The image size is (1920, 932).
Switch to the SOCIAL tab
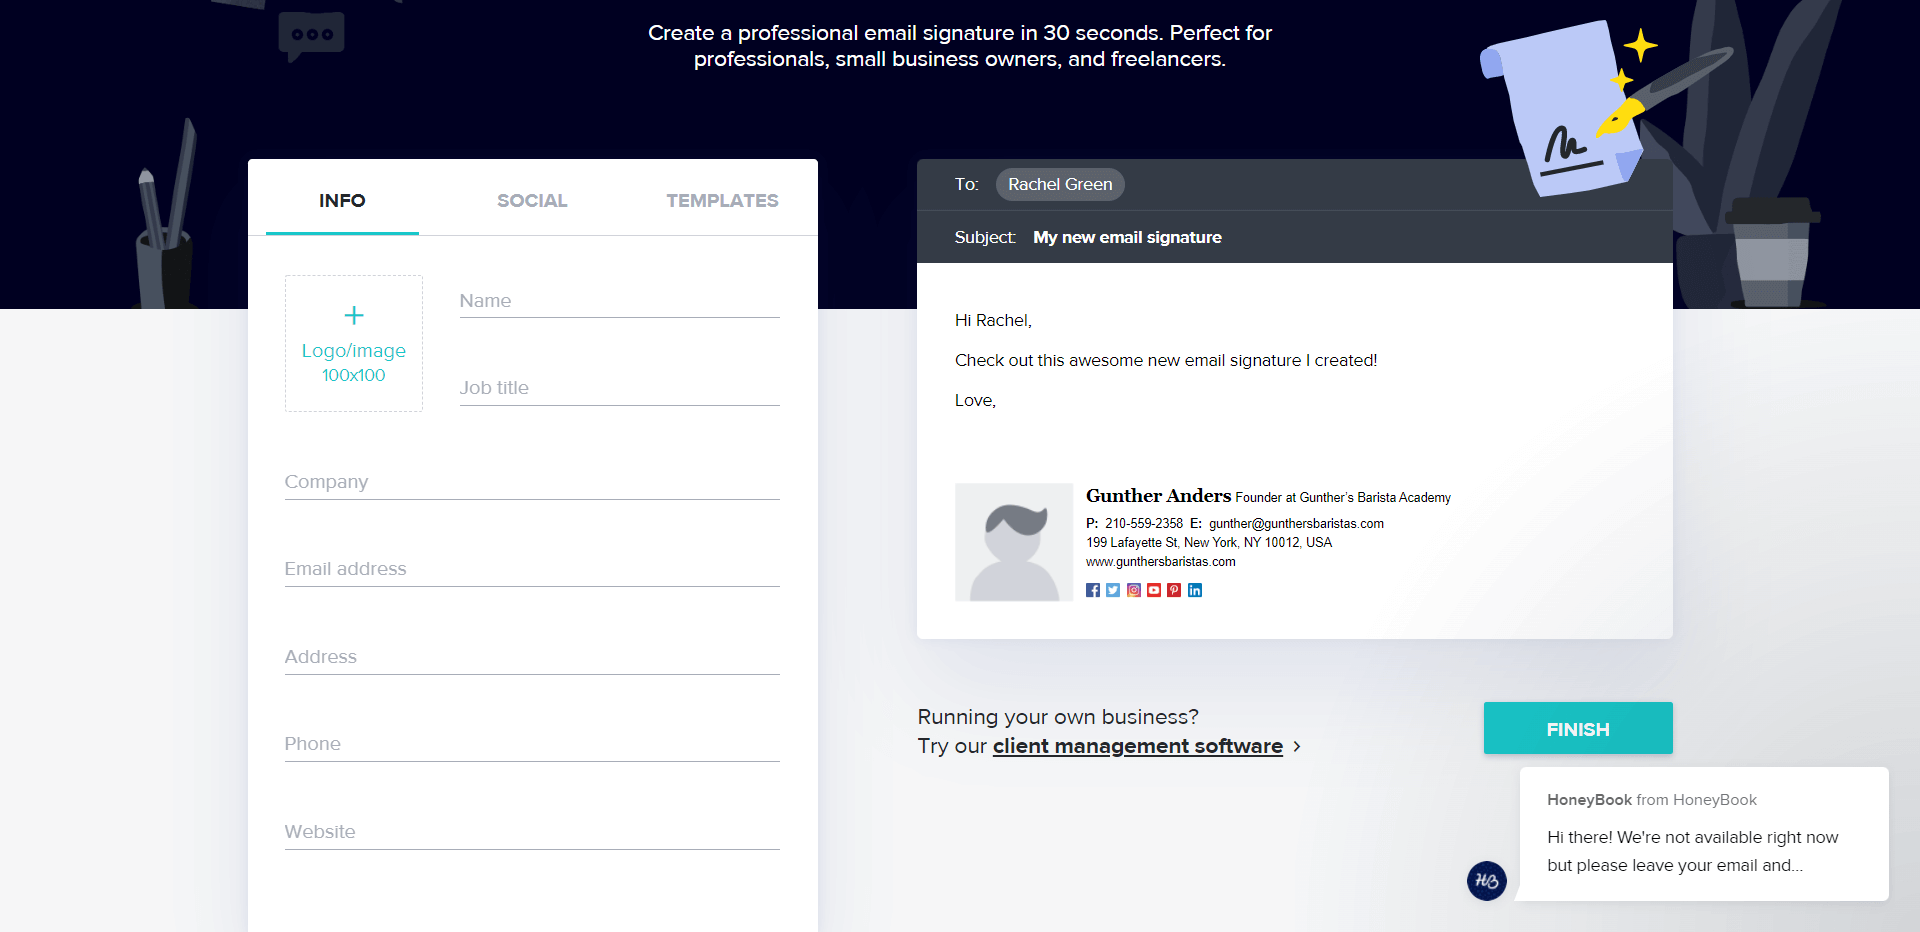[x=532, y=201]
